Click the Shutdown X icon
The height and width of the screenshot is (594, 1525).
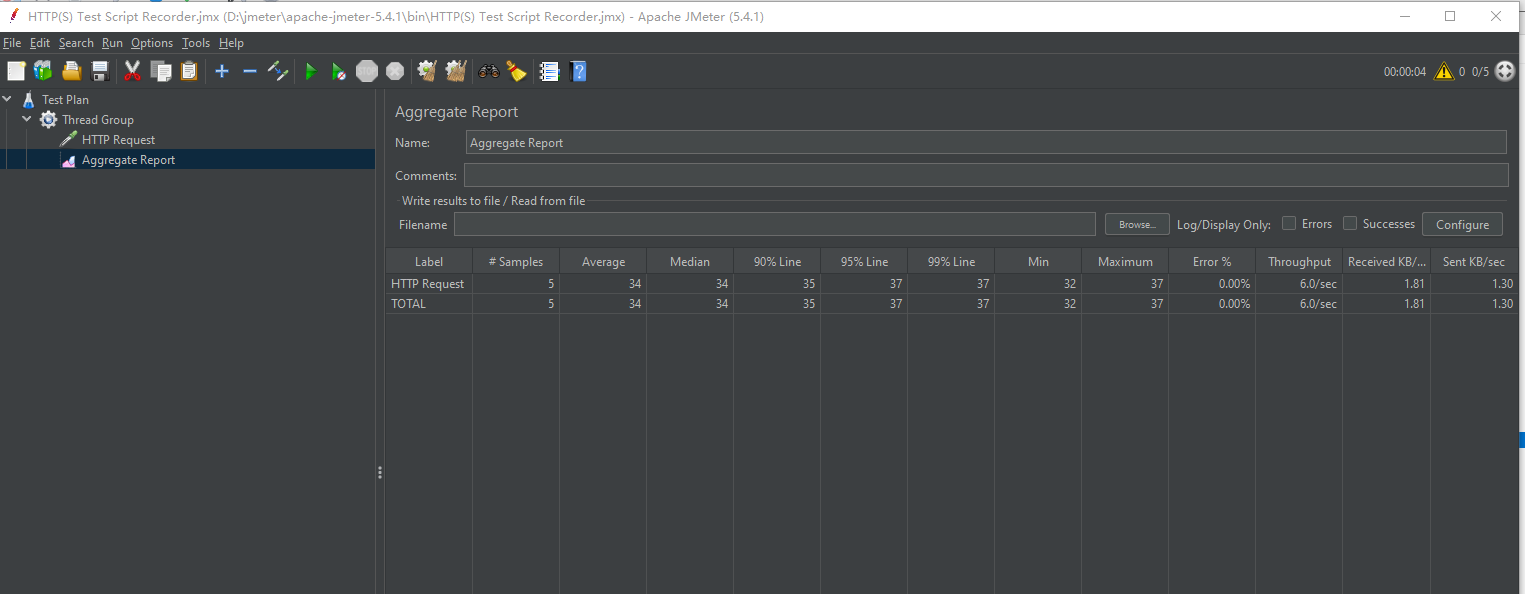[395, 71]
